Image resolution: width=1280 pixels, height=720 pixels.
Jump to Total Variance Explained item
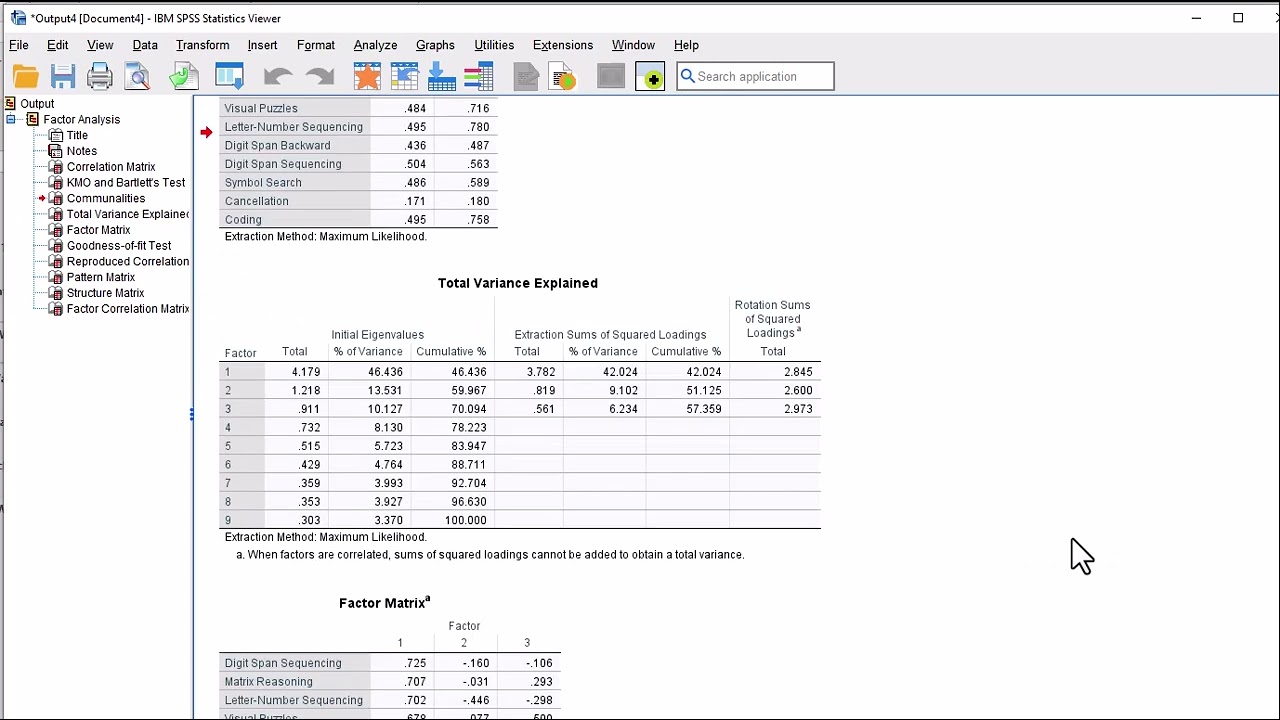pyautogui.click(x=128, y=214)
